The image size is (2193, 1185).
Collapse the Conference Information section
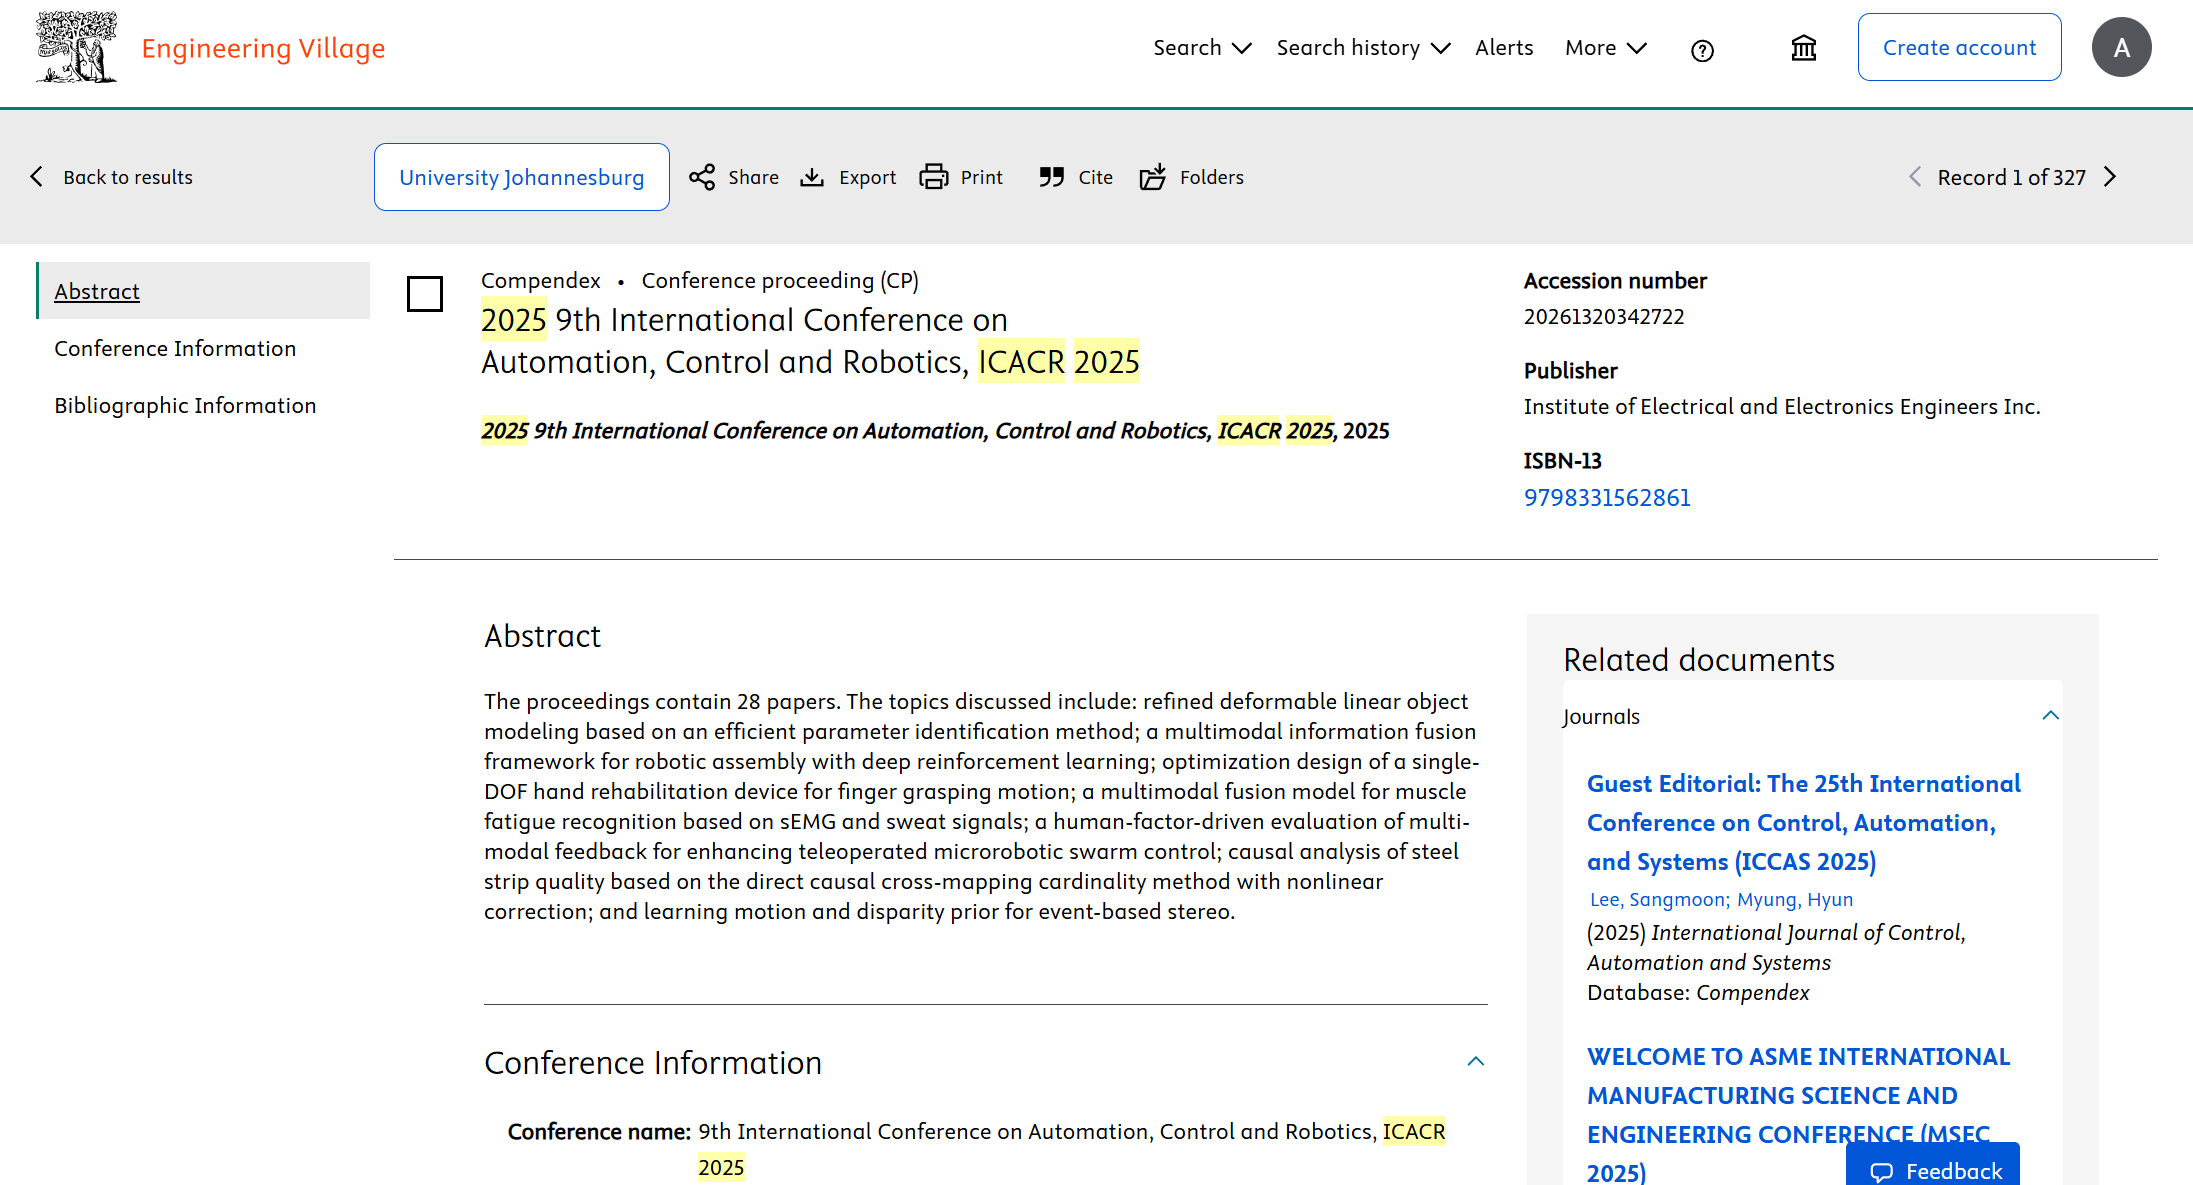point(1475,1062)
